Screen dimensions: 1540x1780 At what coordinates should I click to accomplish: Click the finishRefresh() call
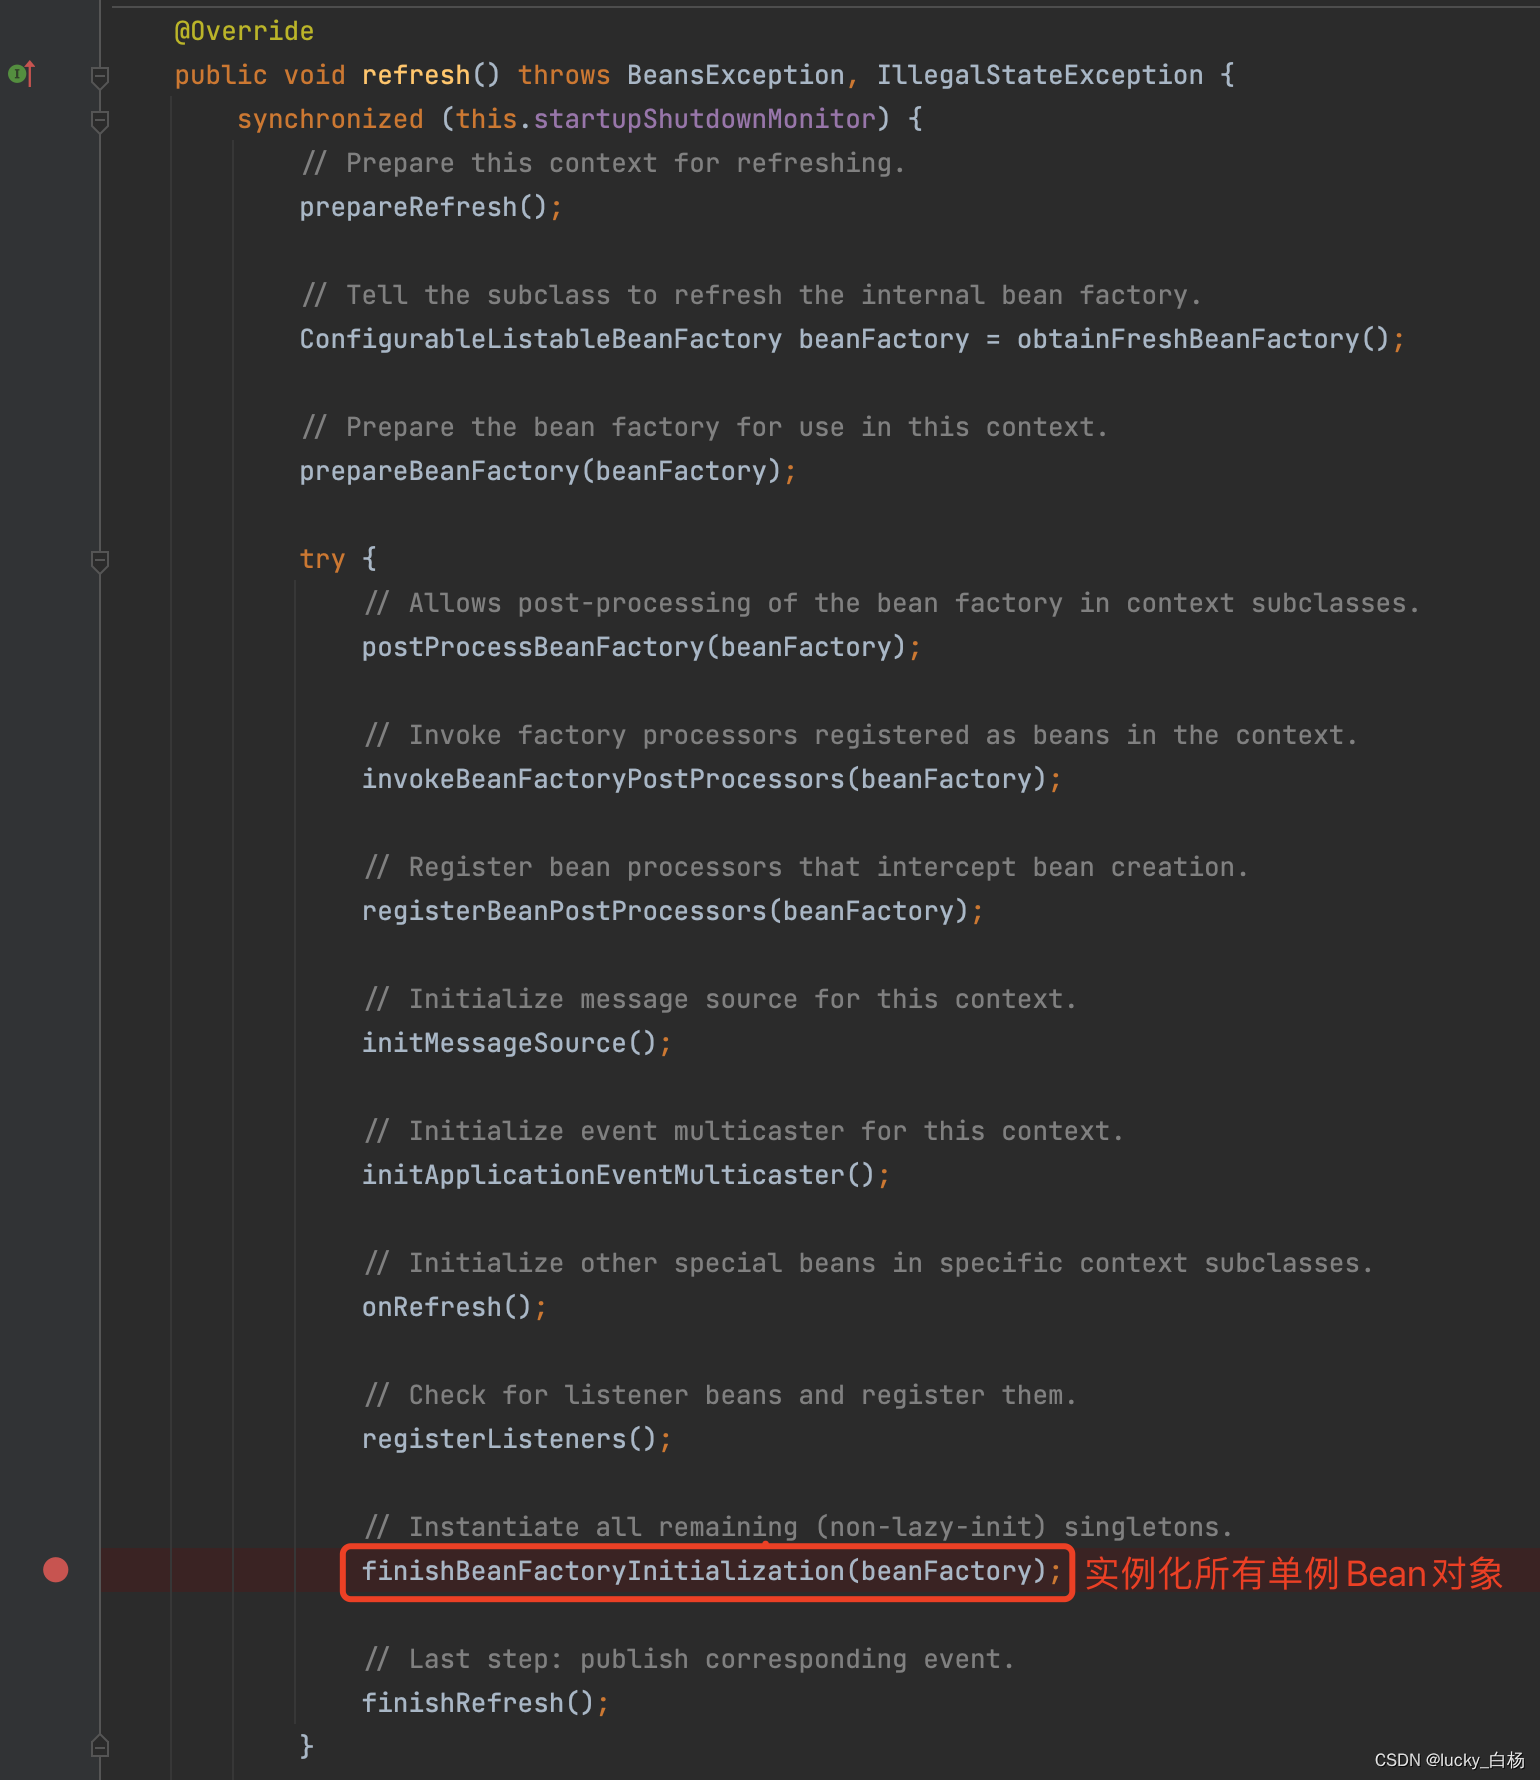(478, 1703)
